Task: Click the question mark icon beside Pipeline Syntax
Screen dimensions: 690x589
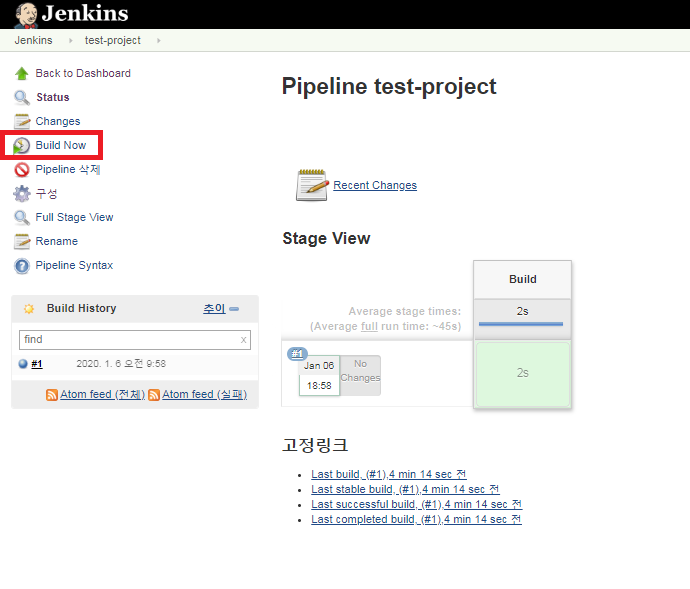Action: tap(22, 266)
